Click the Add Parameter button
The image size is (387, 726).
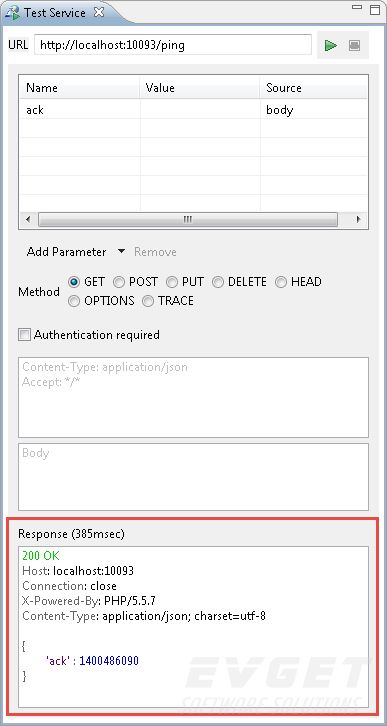coord(66,252)
